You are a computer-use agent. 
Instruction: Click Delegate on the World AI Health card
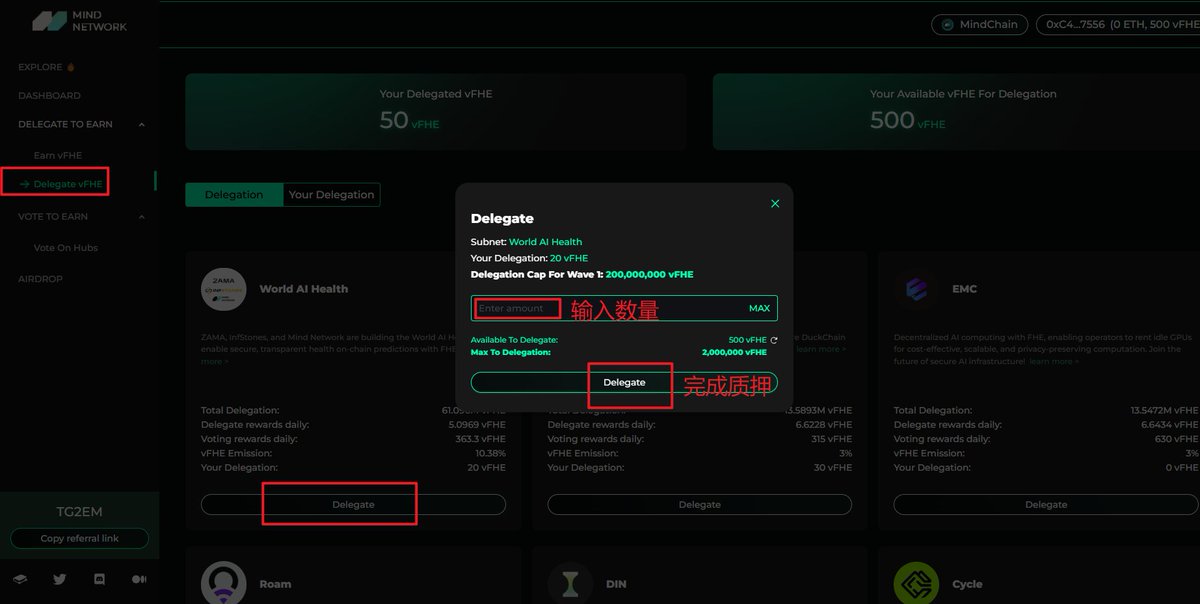[x=353, y=505]
